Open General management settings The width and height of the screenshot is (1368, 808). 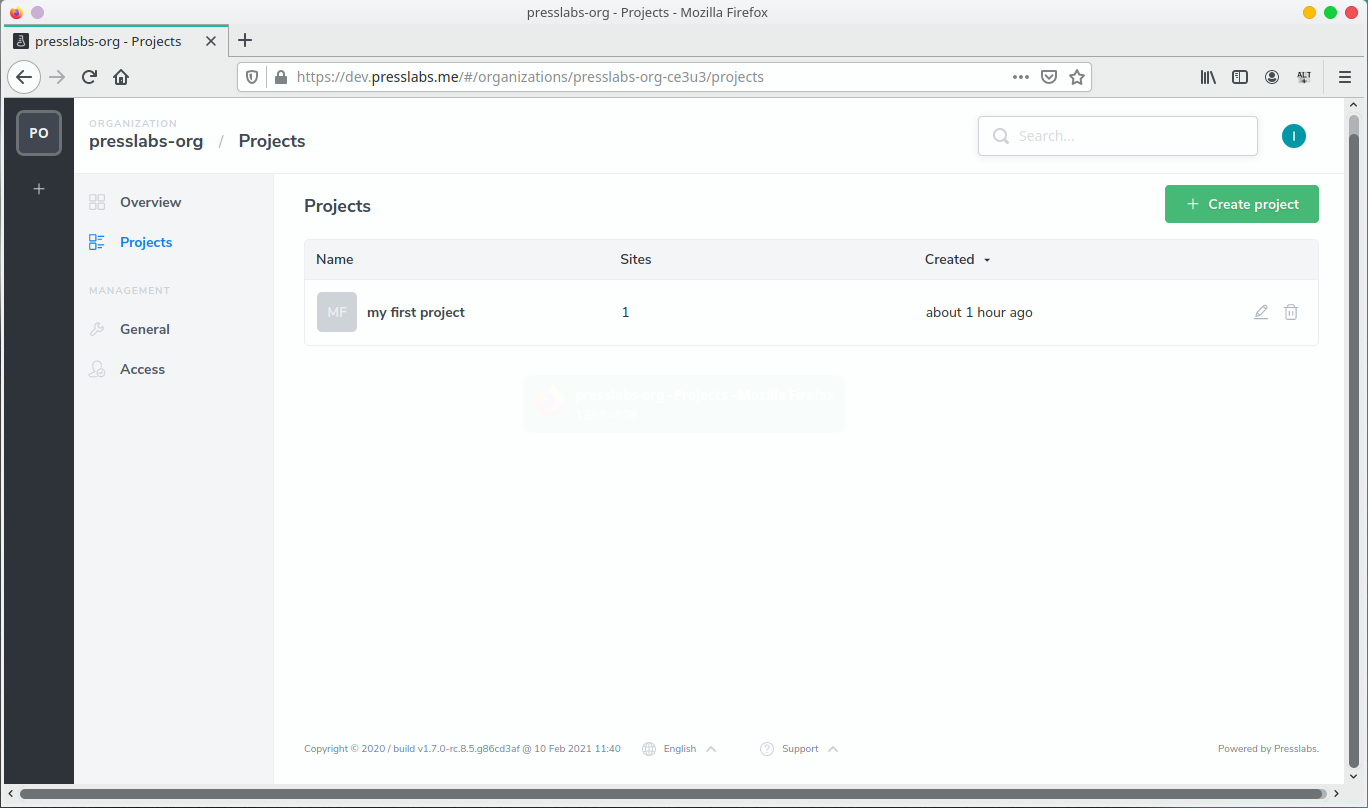[145, 329]
